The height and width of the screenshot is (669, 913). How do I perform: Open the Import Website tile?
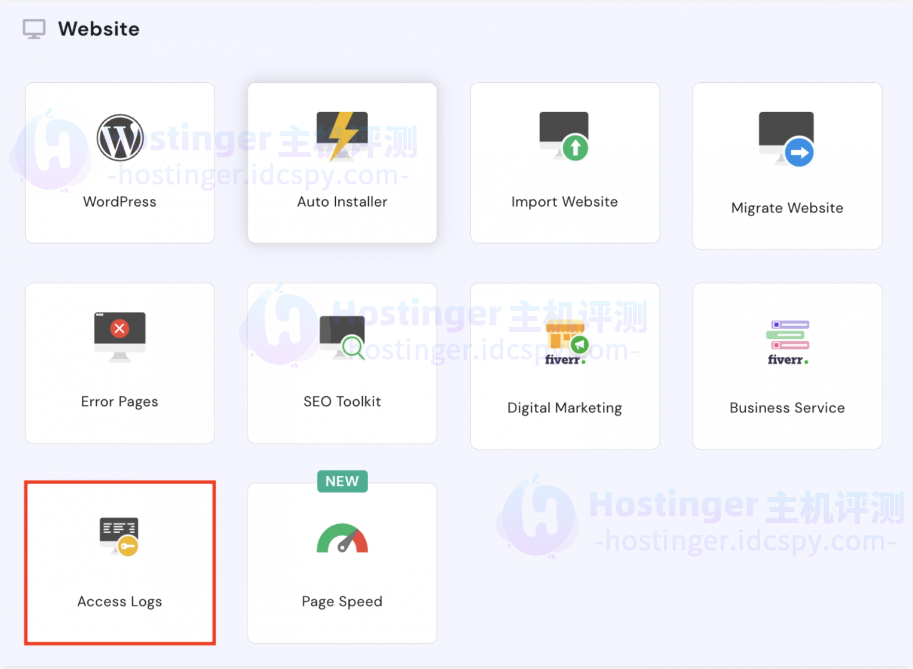point(564,165)
